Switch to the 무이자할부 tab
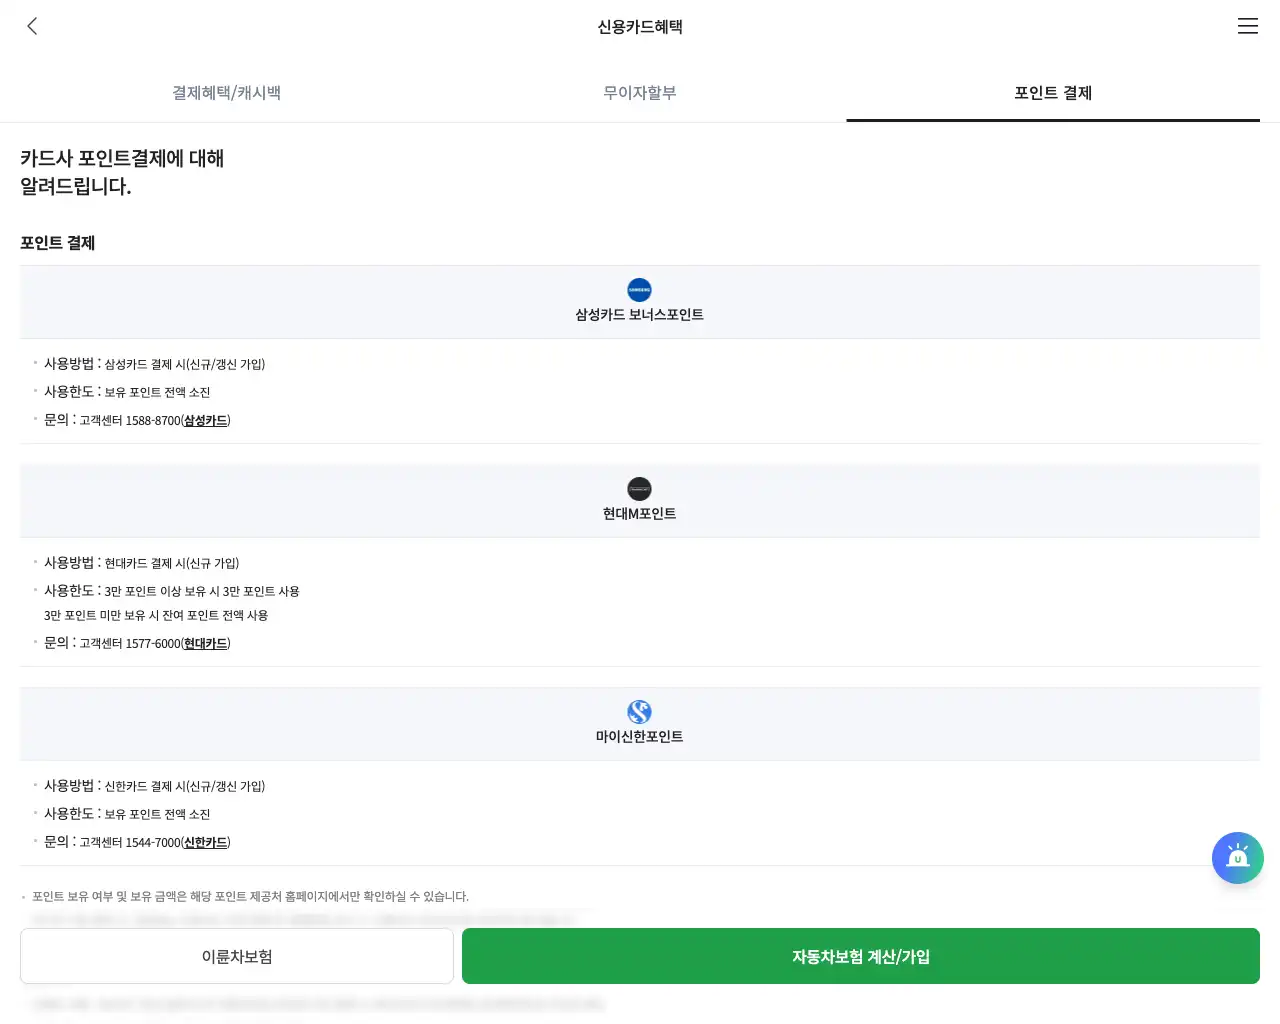 (x=639, y=92)
